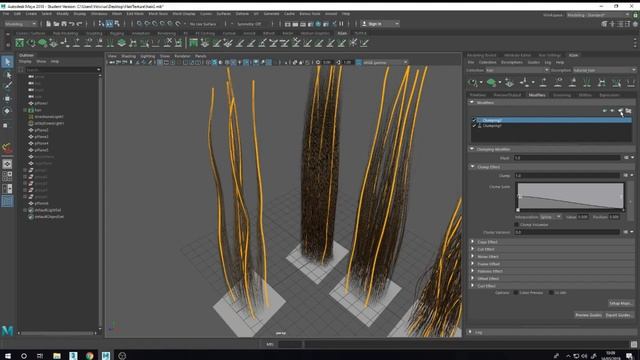This screenshot has width=640, height=360.
Task: Choose the Lasso select tool in toolbox
Action: tap(7, 75)
